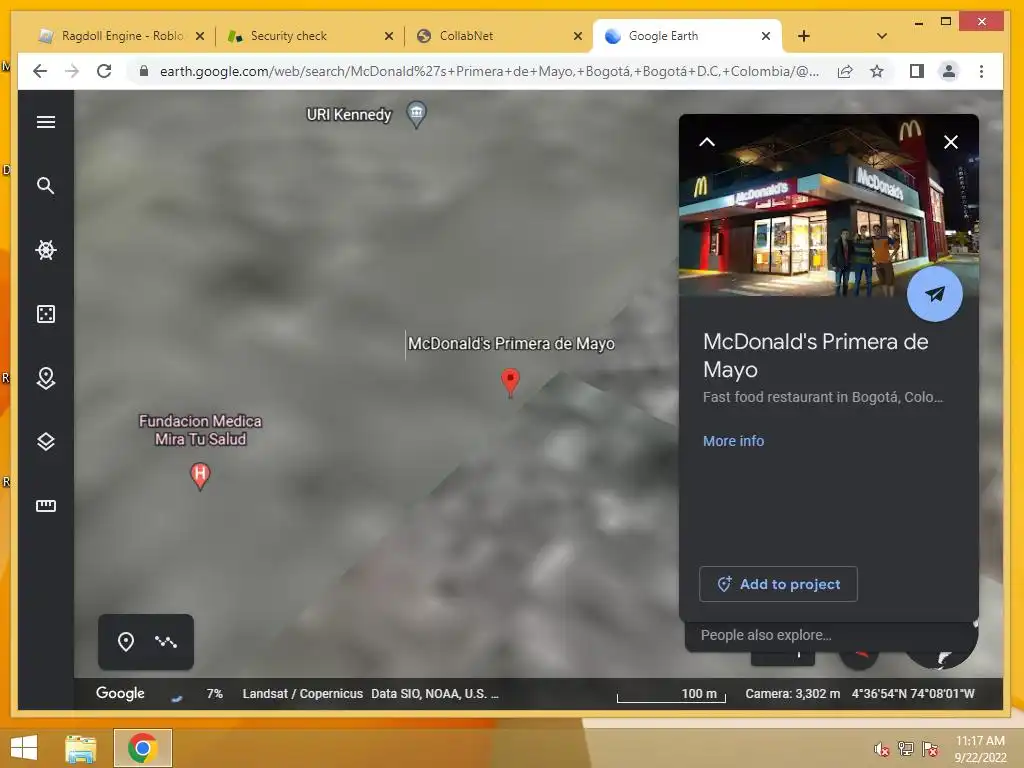The image size is (1024, 768).
Task: Share this page icon
Action: click(845, 71)
